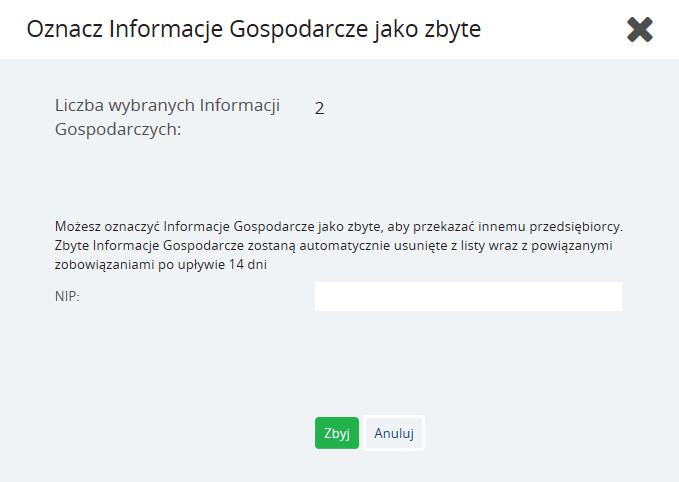
Task: Click the phrase 'po upływie'
Action: [x=191, y=265]
